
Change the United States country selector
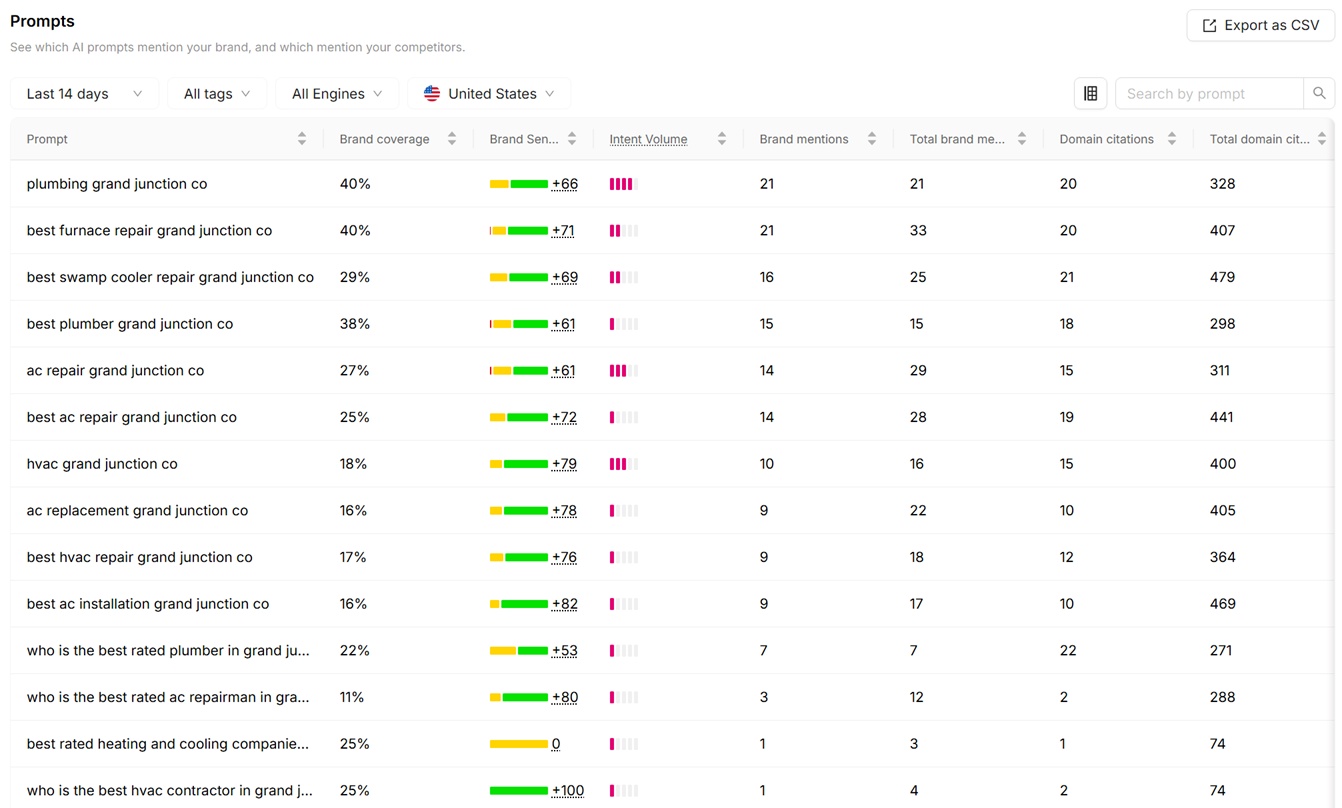click(x=489, y=93)
